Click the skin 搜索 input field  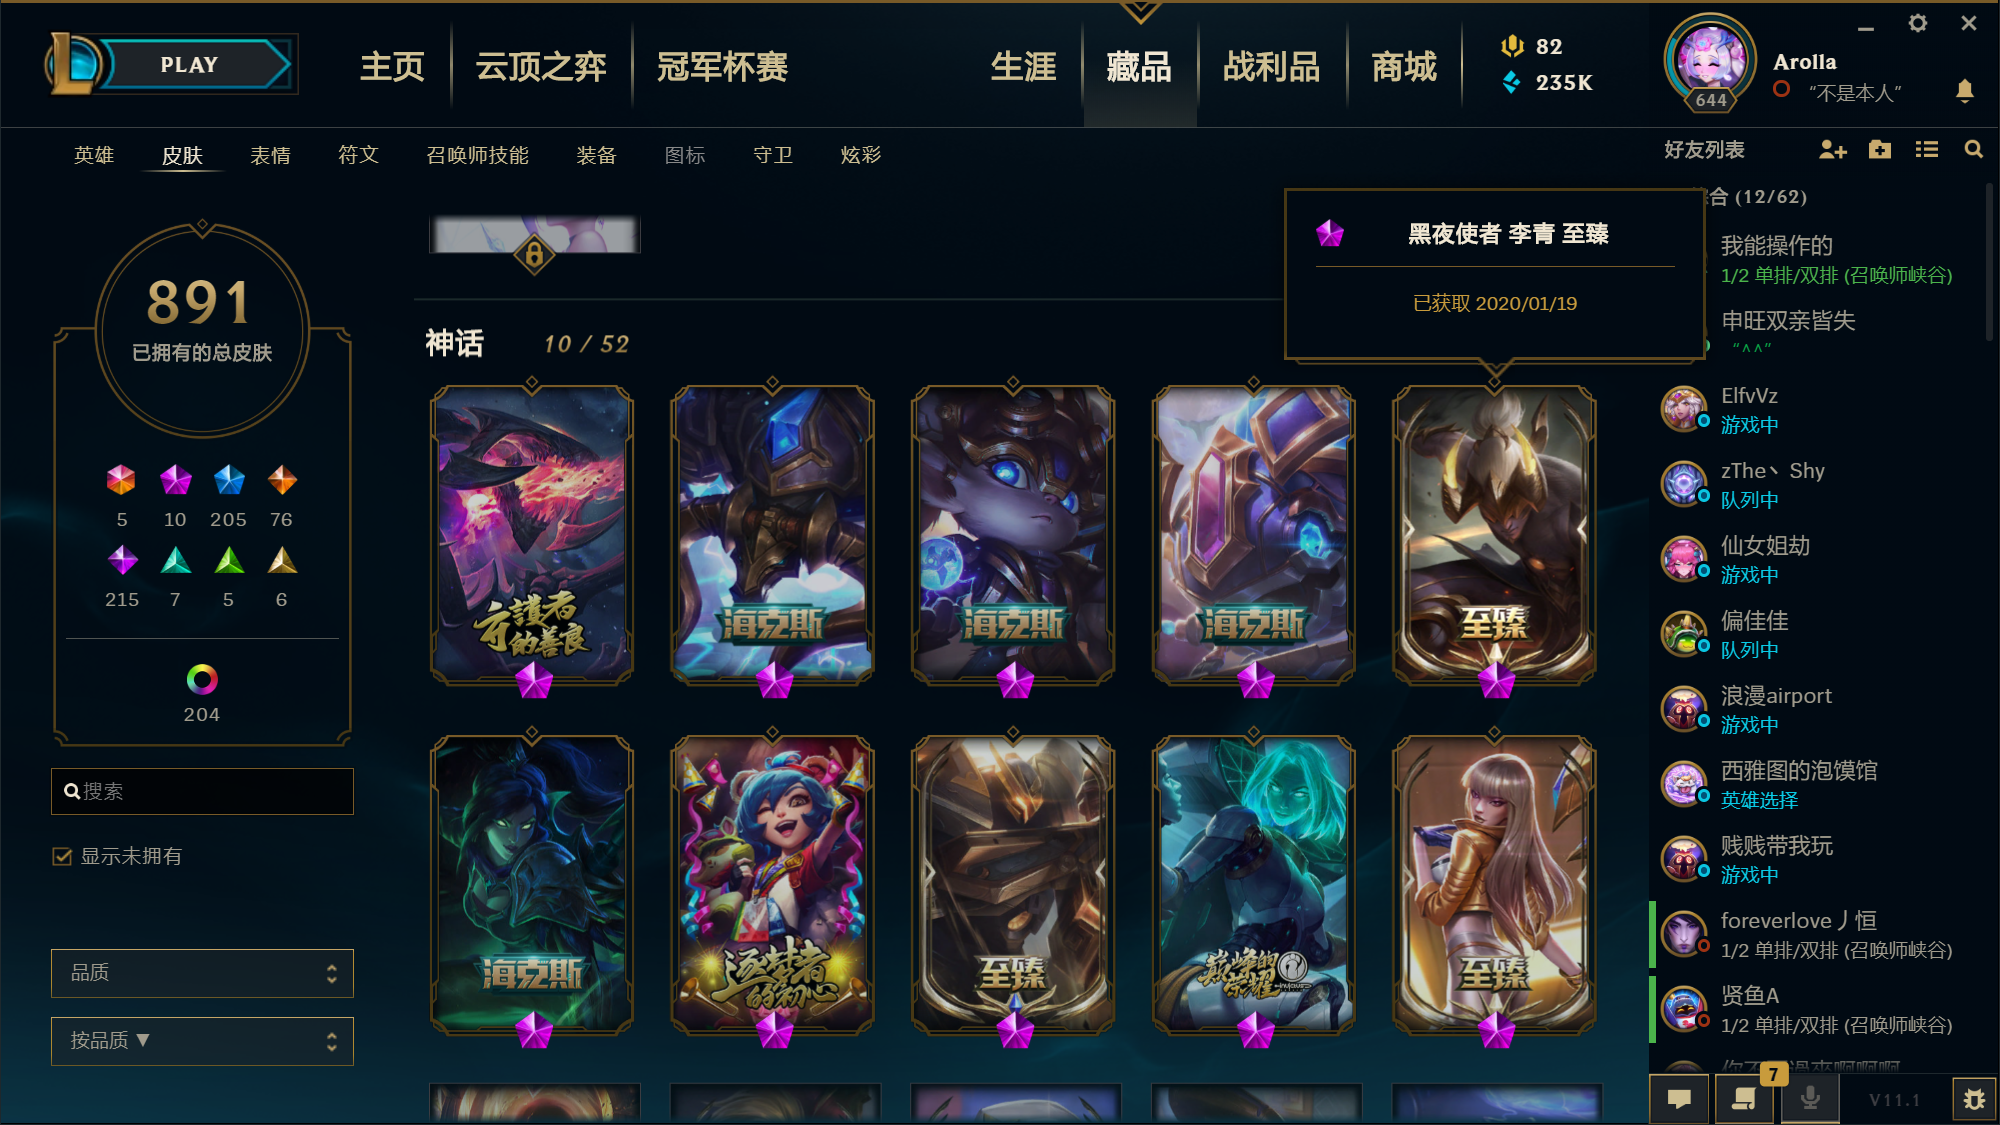(x=202, y=791)
